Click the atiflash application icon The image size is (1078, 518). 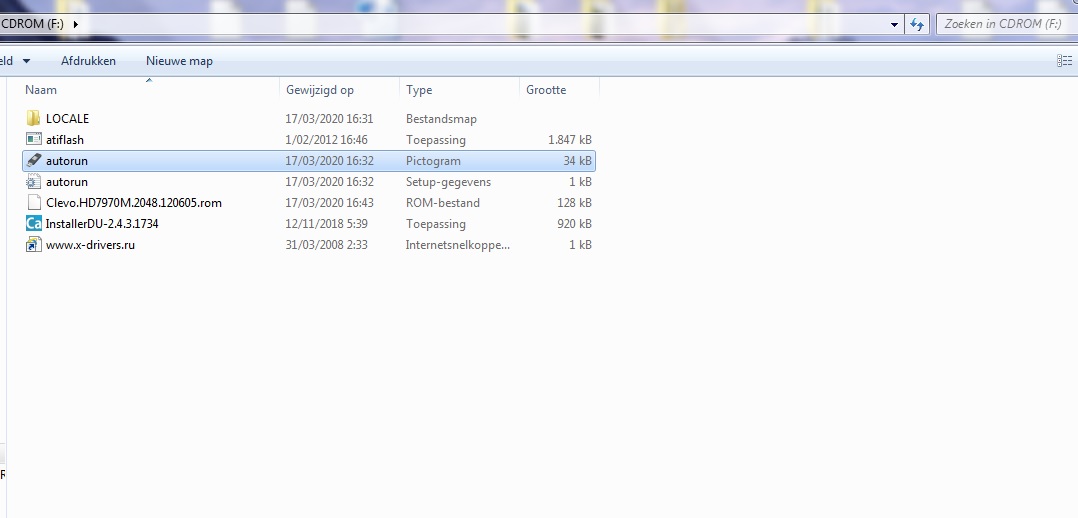(x=34, y=139)
